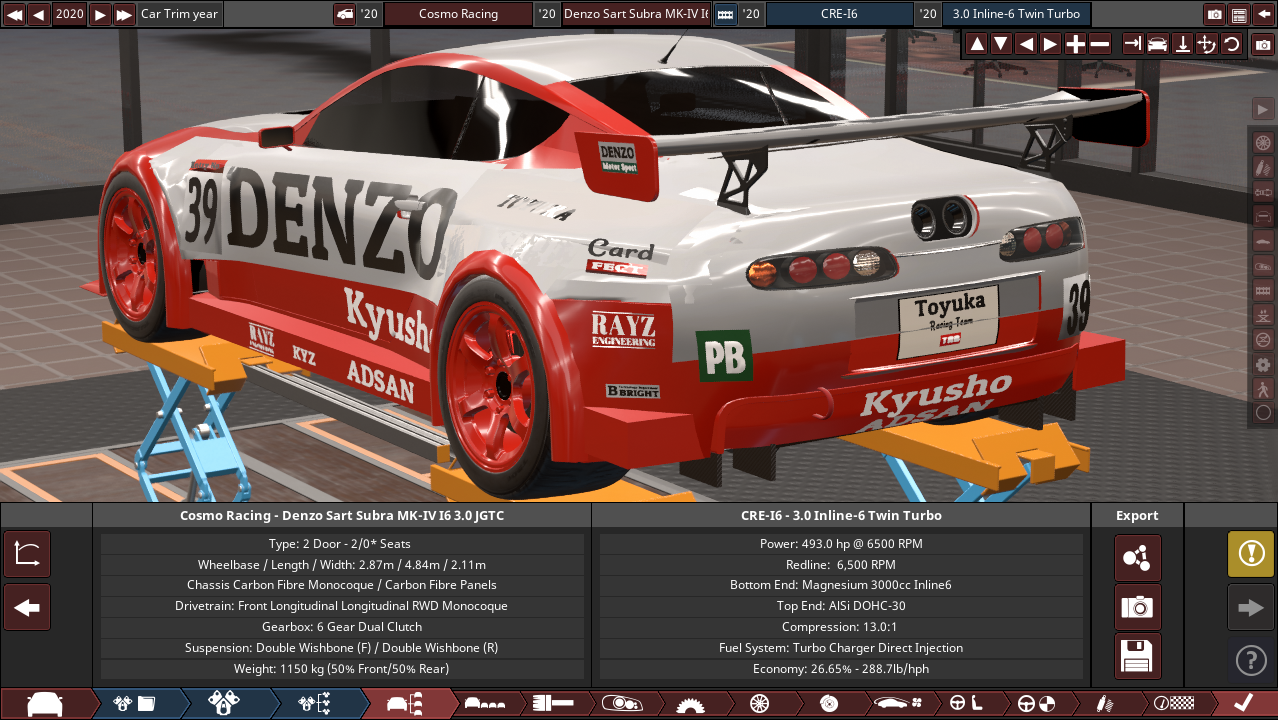Viewport: 1278px width, 720px height.
Task: Rotate camera left with the left triangle
Action: click(1026, 44)
